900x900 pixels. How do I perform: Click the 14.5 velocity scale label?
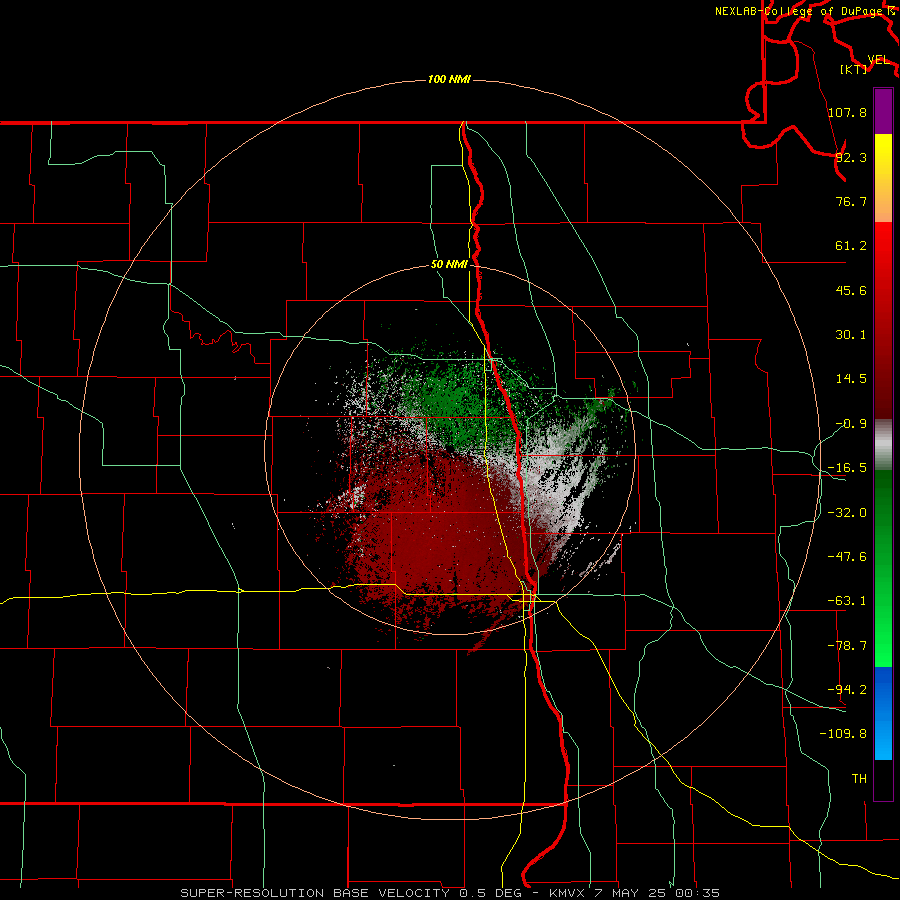[851, 379]
